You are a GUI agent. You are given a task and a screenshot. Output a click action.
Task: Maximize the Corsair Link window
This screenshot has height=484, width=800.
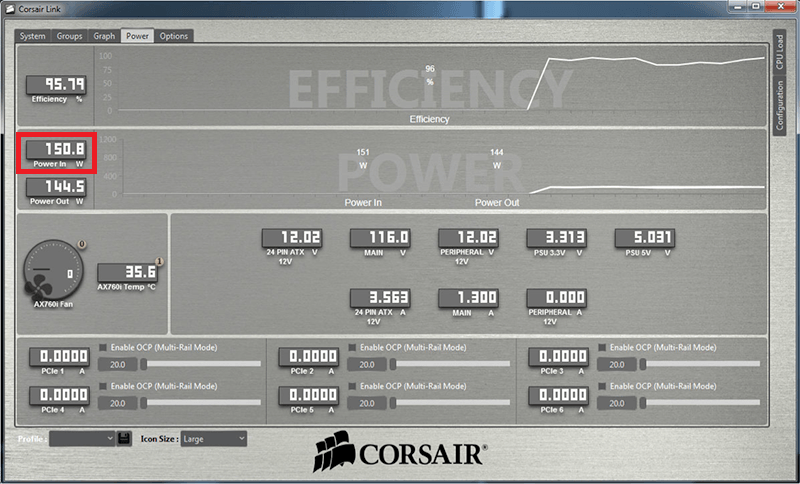tap(756, 6)
